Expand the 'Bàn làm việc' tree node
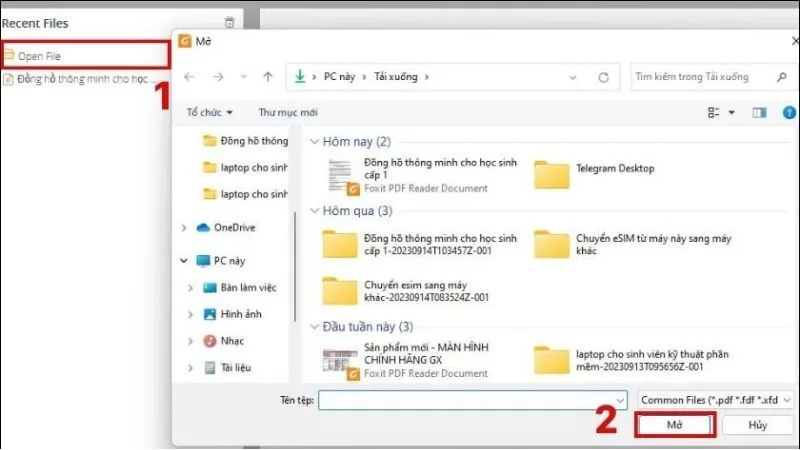This screenshot has width=800, height=450. tap(190, 288)
